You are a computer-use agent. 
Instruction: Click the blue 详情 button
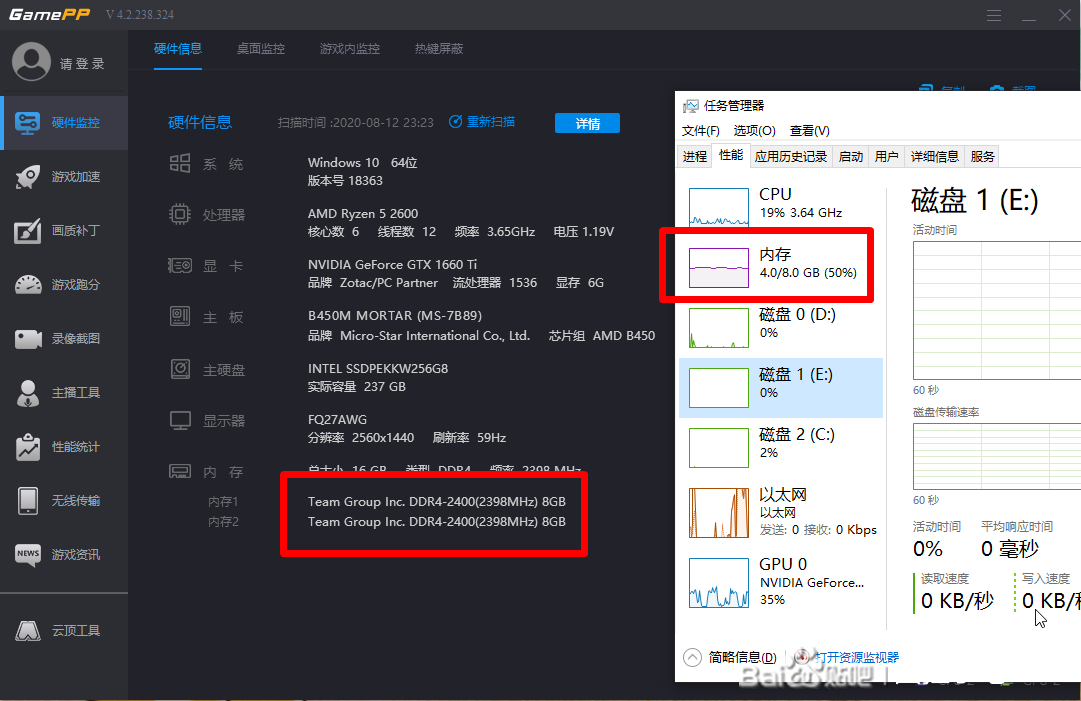click(587, 123)
